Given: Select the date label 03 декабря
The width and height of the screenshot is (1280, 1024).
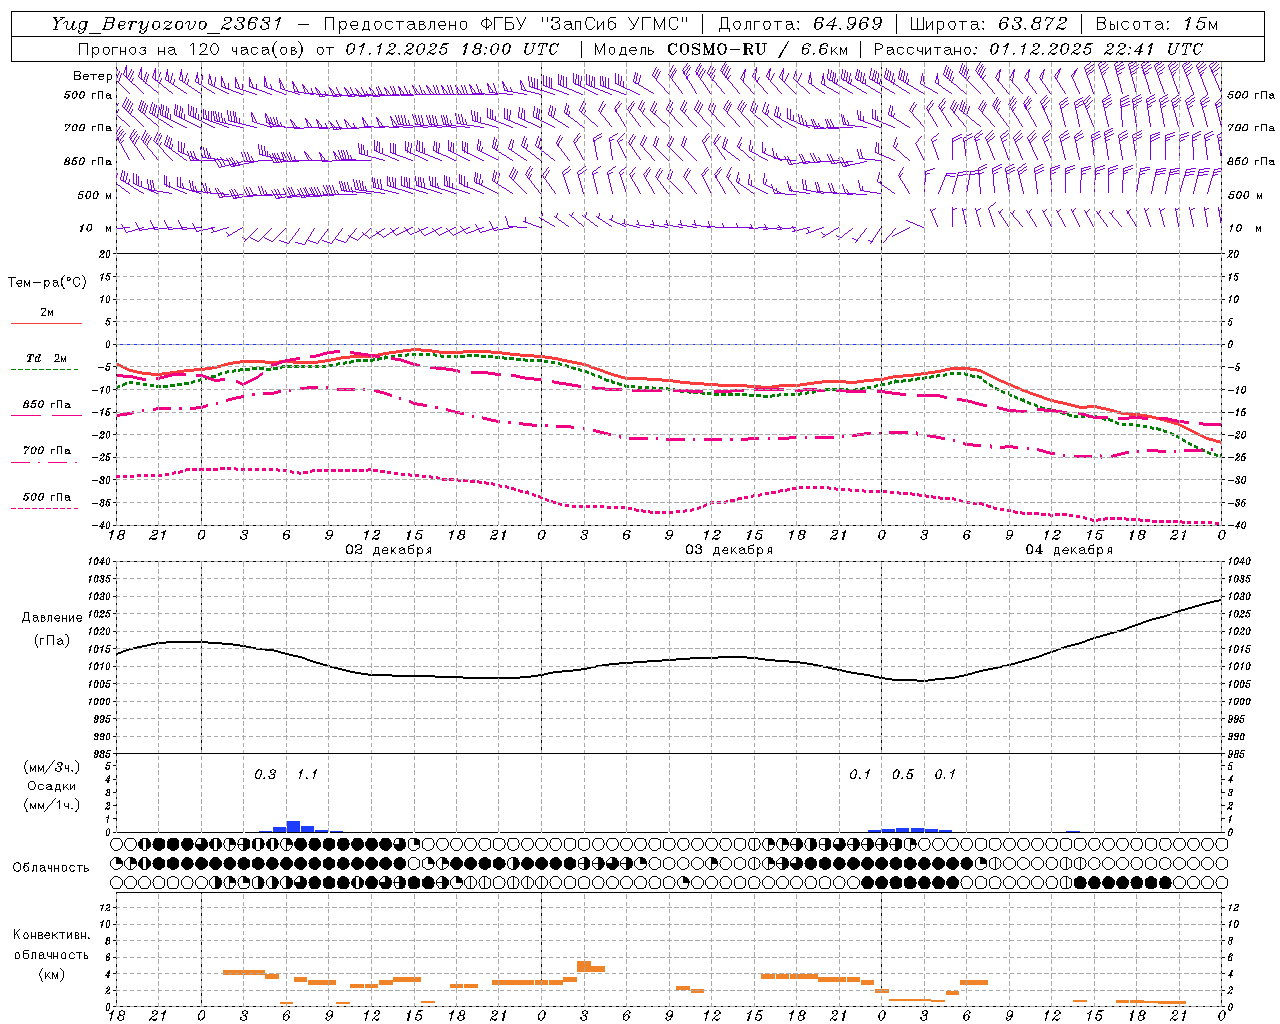Looking at the screenshot, I should (x=728, y=550).
